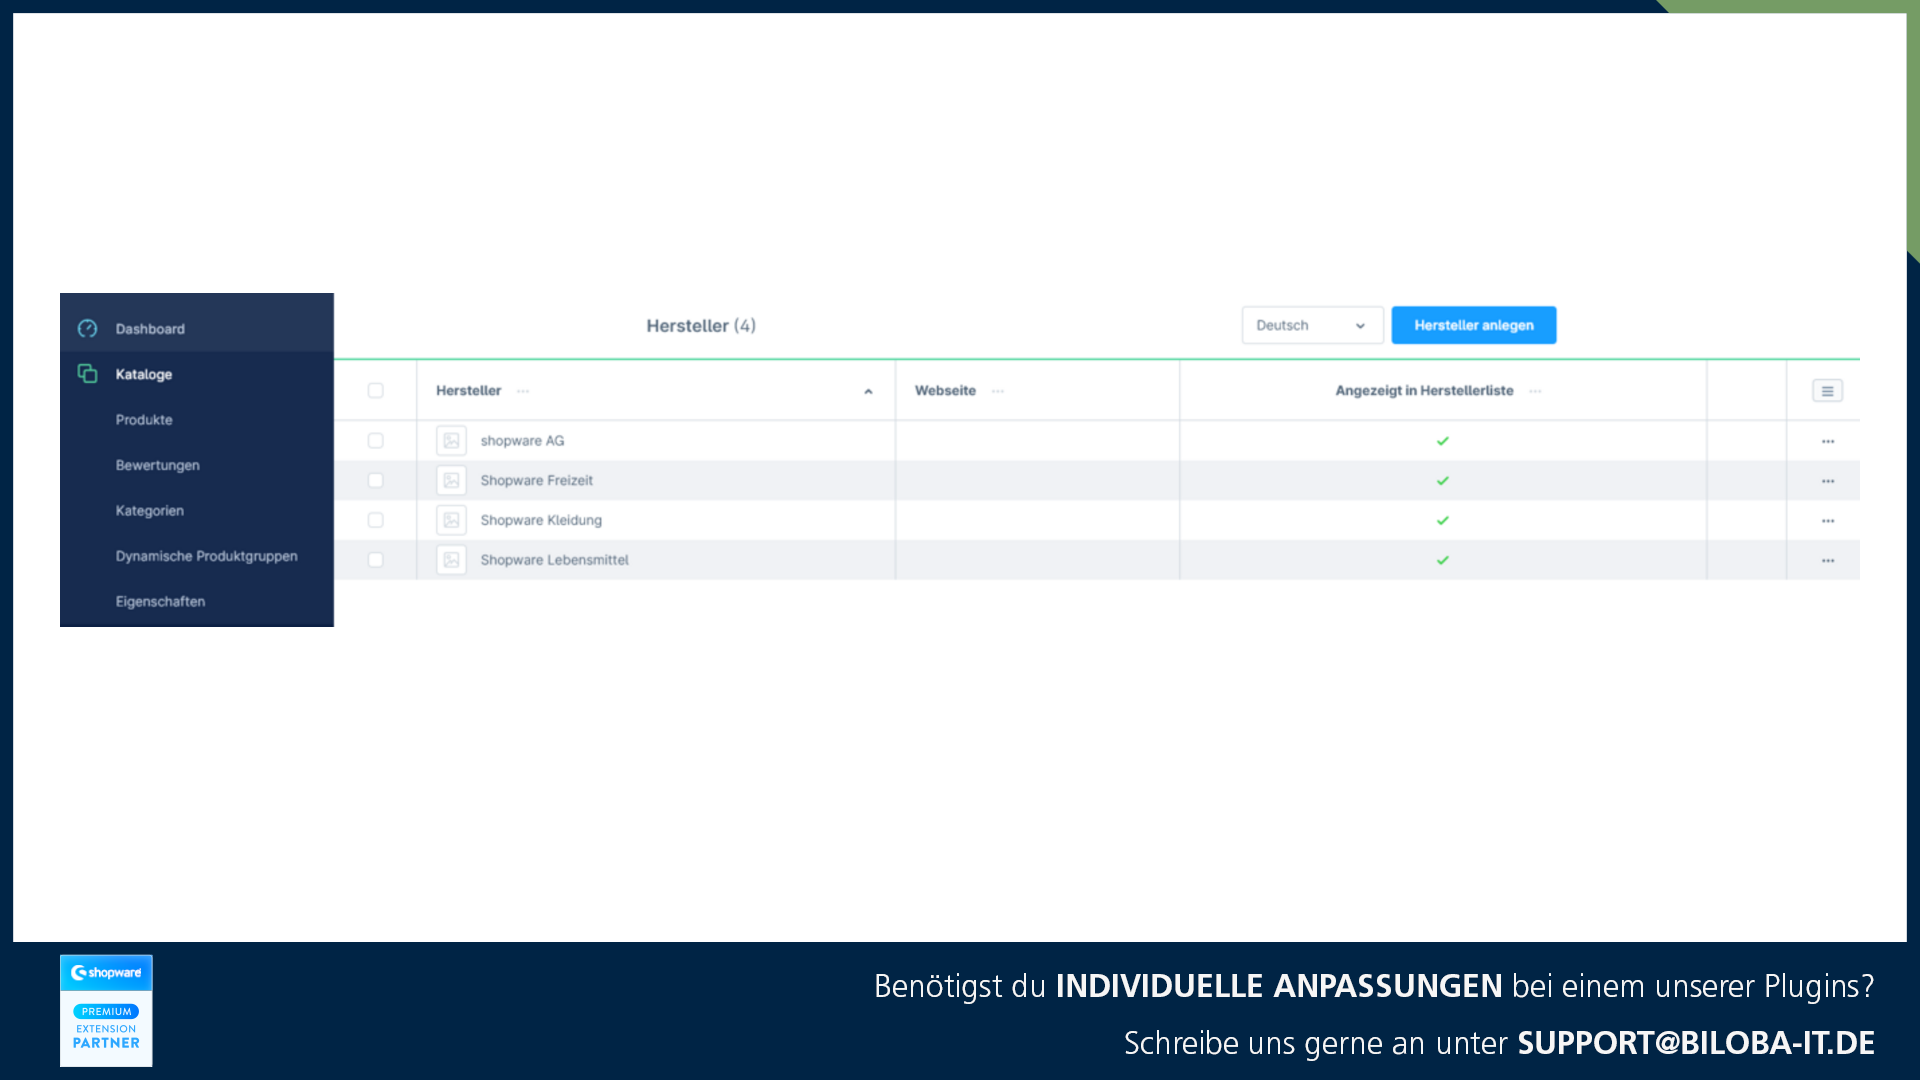
Task: Click the Shopware Premium Extension Partner badge
Action: tap(106, 1010)
